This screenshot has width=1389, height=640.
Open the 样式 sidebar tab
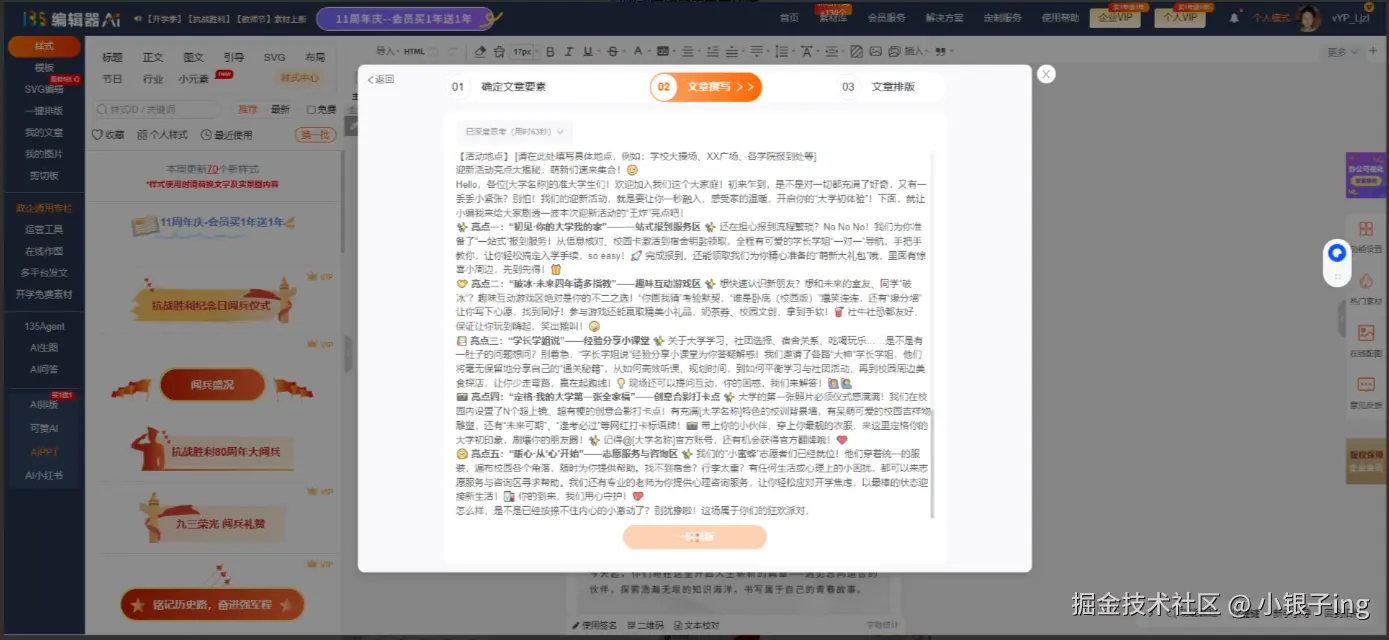click(x=44, y=46)
